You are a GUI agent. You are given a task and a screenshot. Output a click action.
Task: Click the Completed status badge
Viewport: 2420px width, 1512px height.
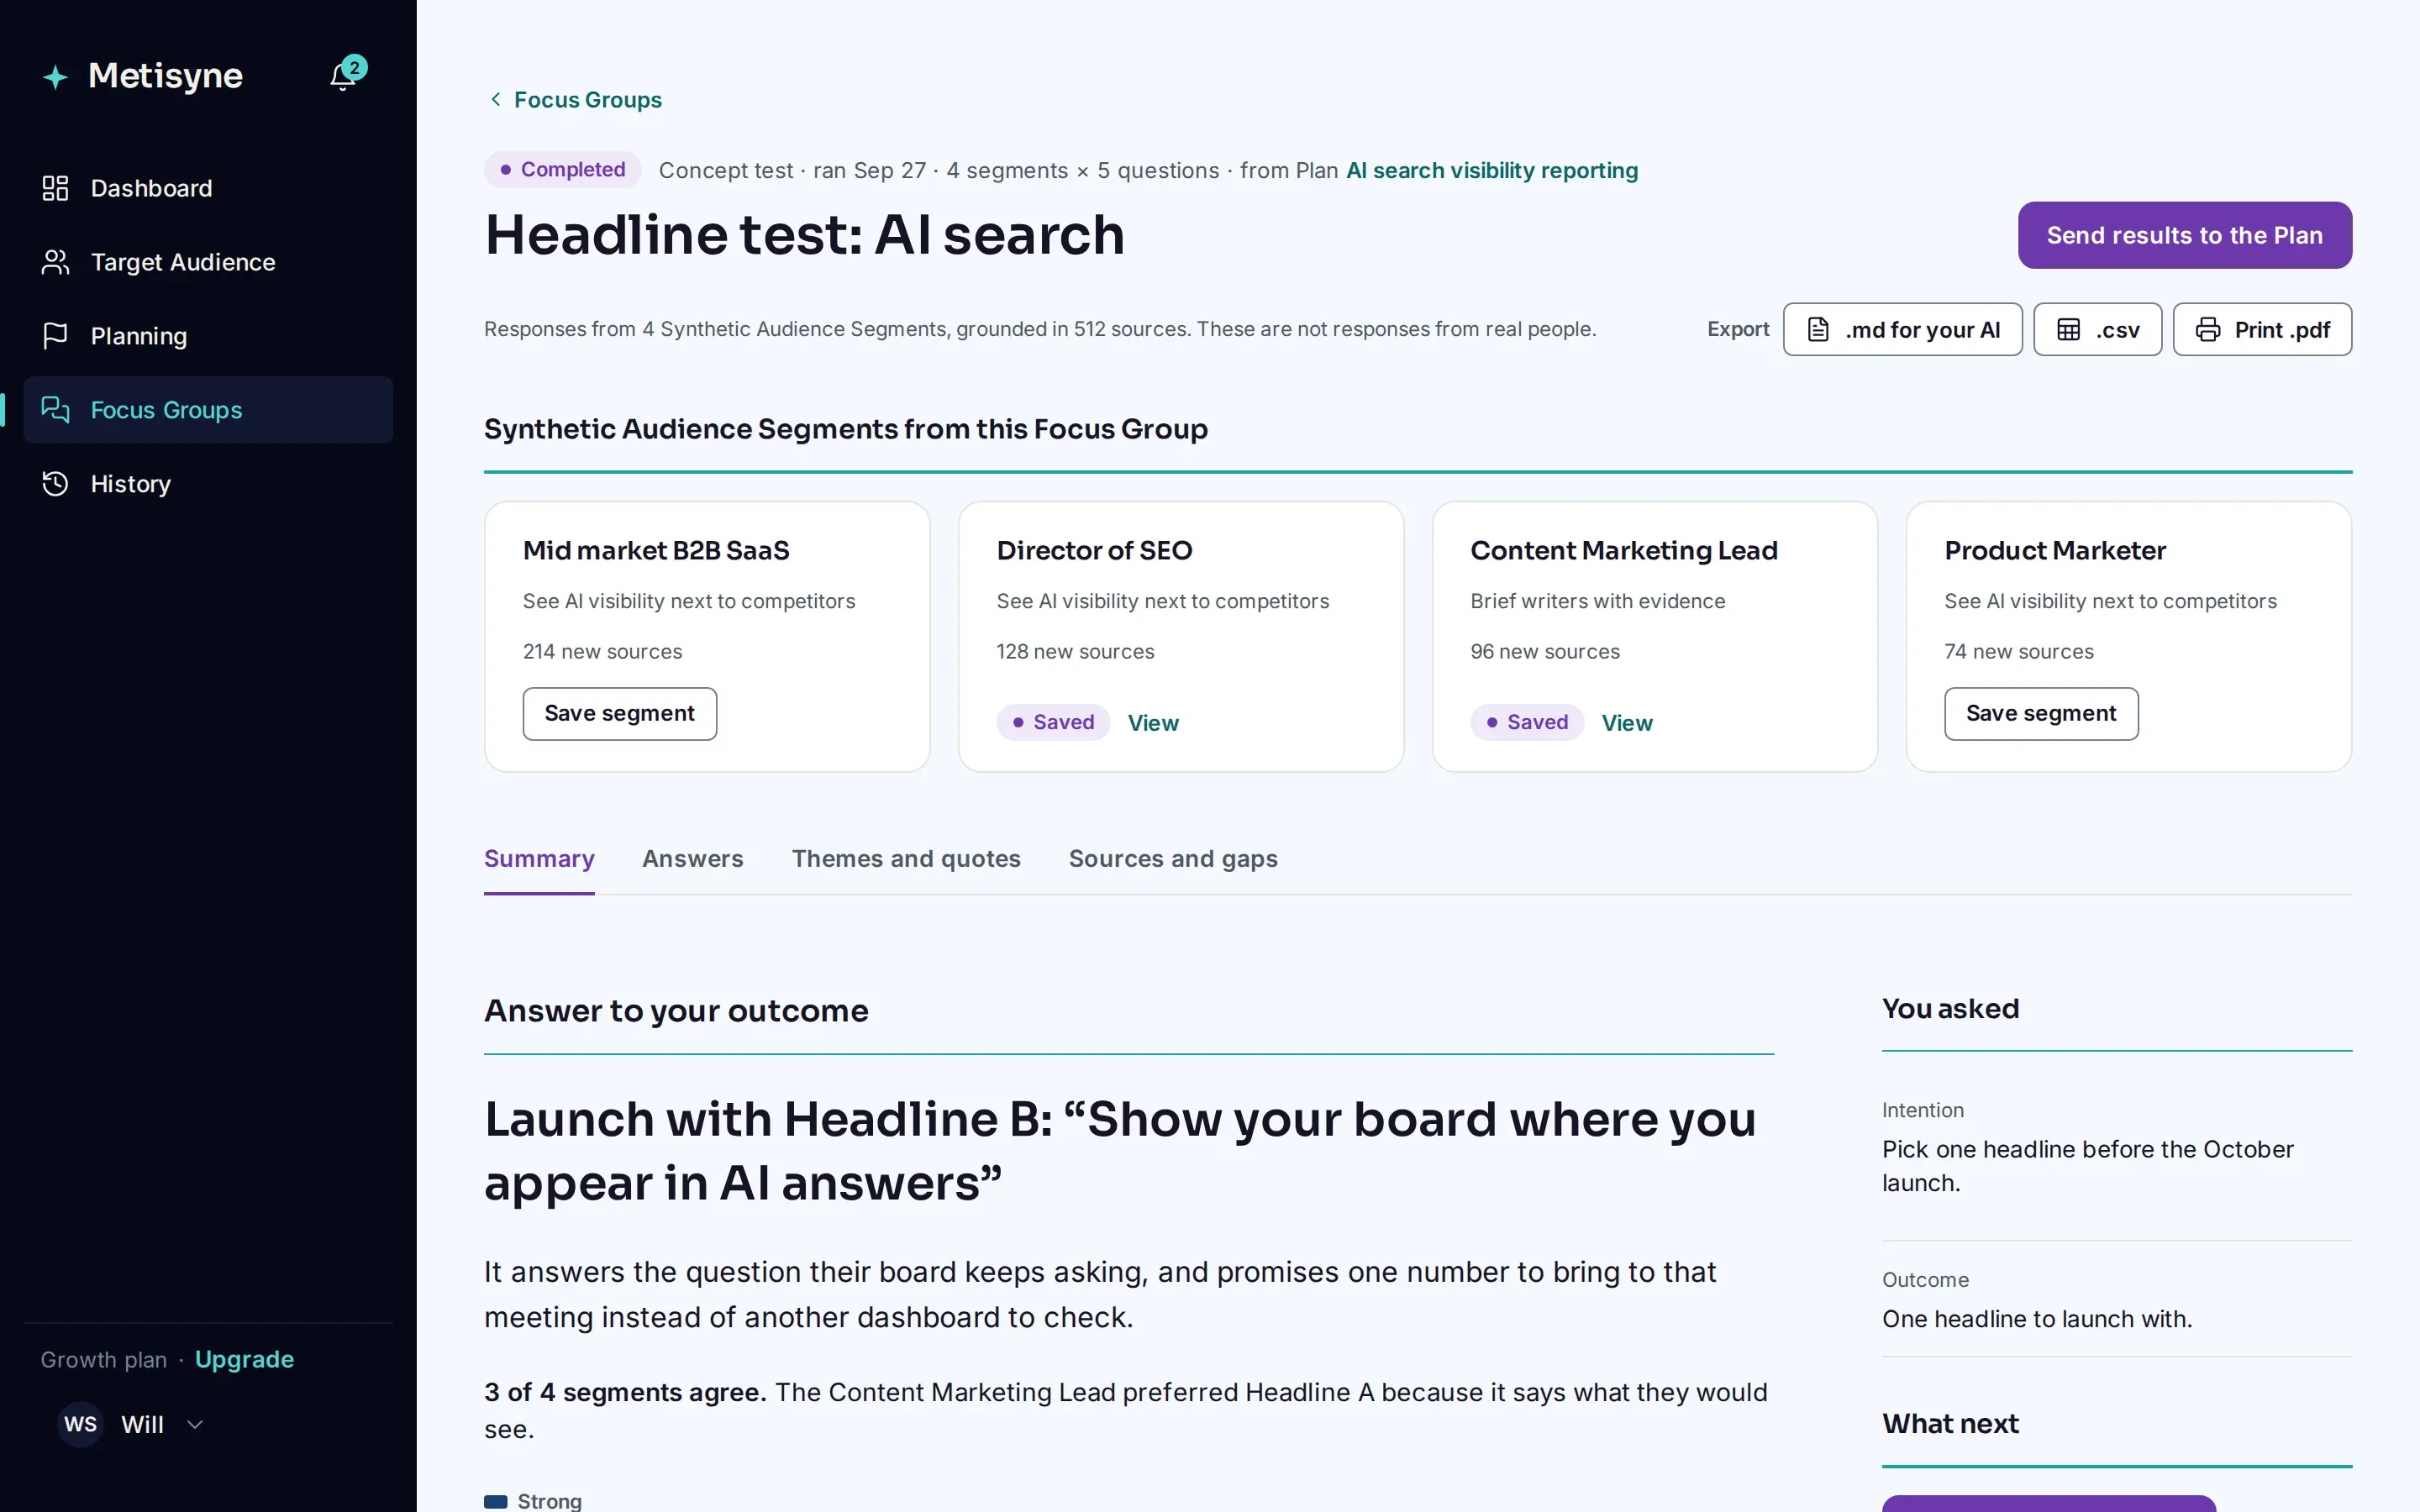pos(563,170)
